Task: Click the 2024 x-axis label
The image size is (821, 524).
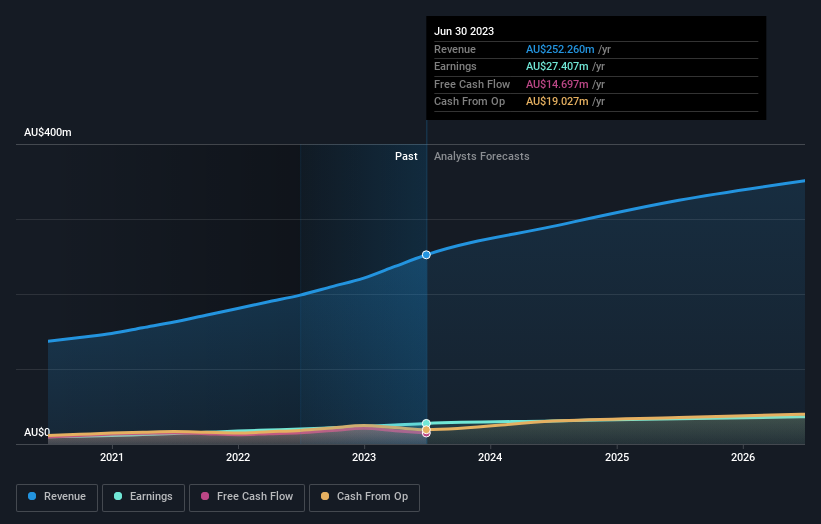Action: [x=490, y=458]
